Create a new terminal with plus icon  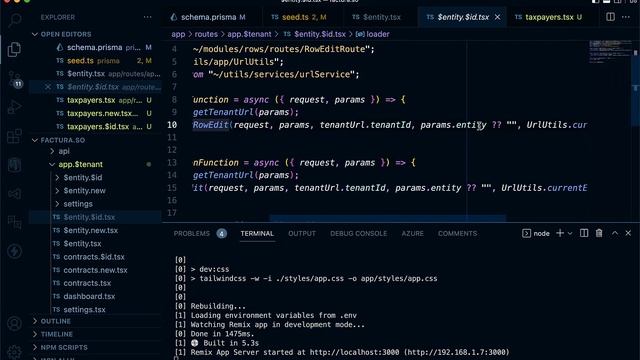click(560, 233)
